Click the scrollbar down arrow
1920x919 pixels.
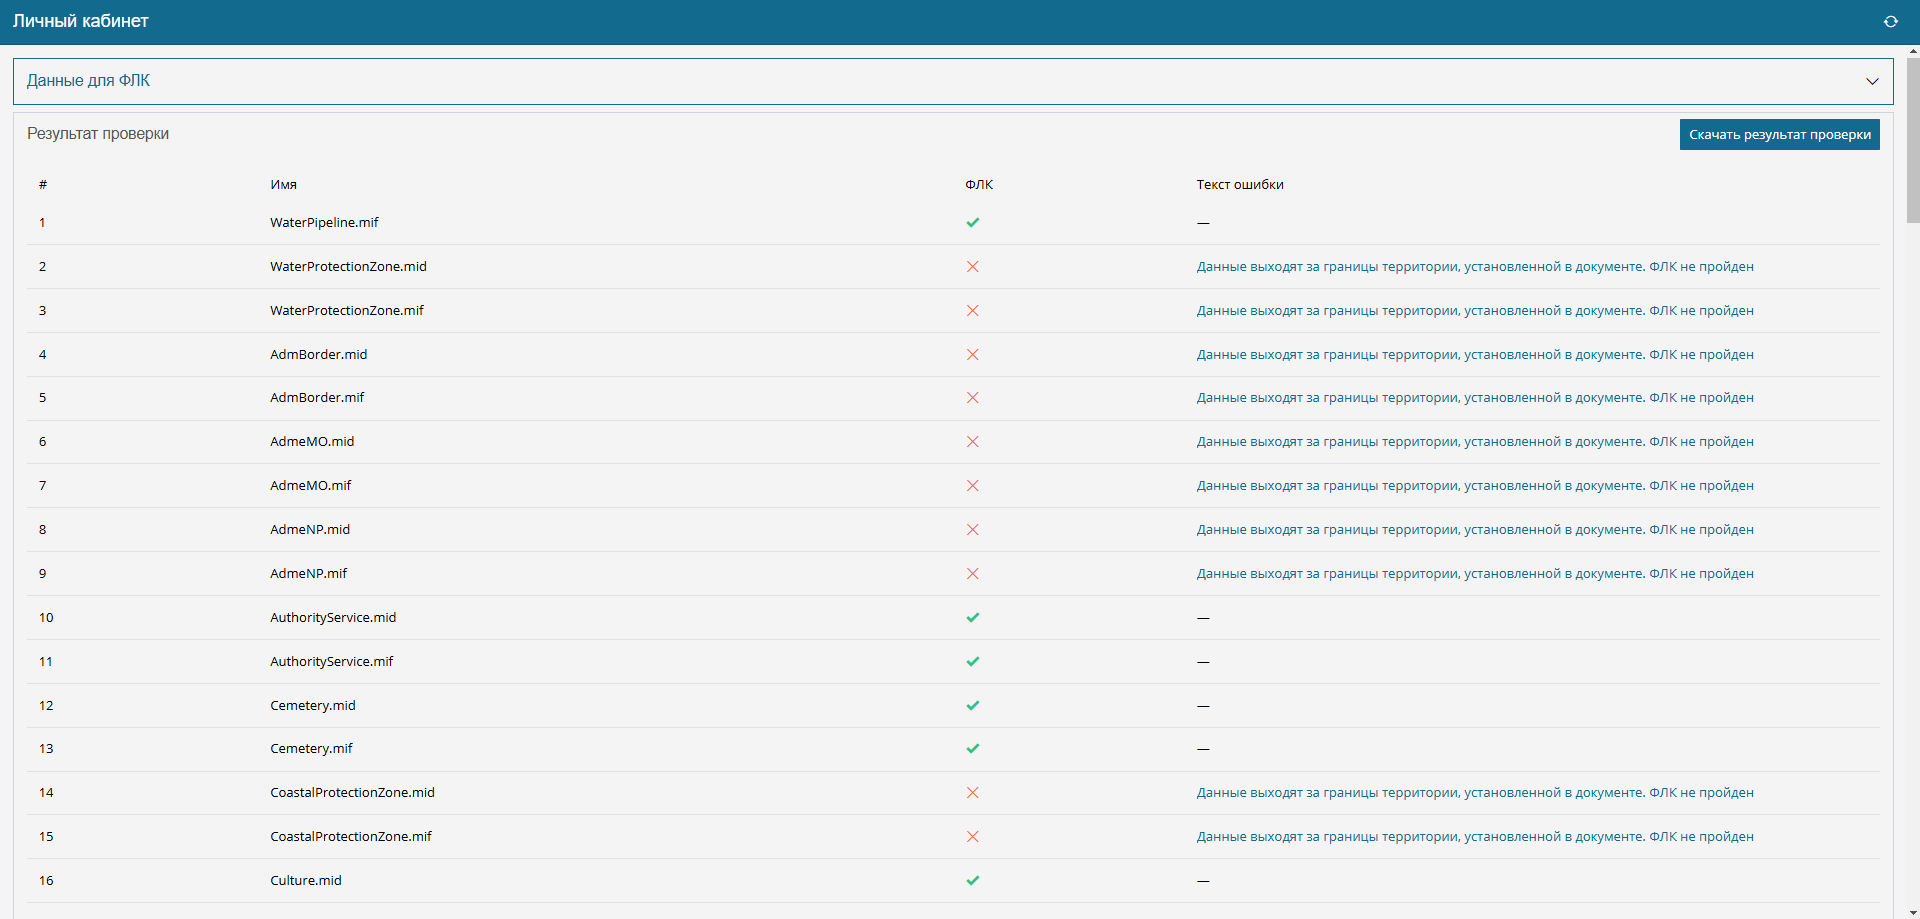tap(1912, 912)
